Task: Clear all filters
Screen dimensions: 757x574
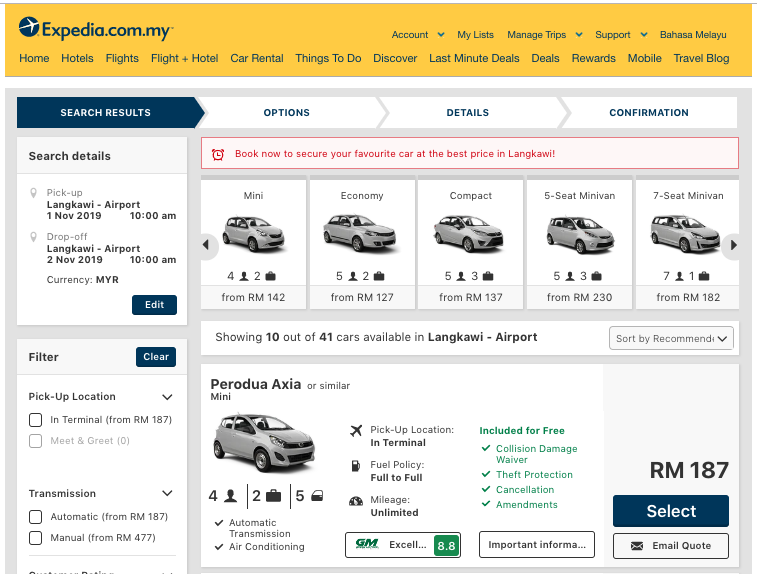Action: pos(156,357)
